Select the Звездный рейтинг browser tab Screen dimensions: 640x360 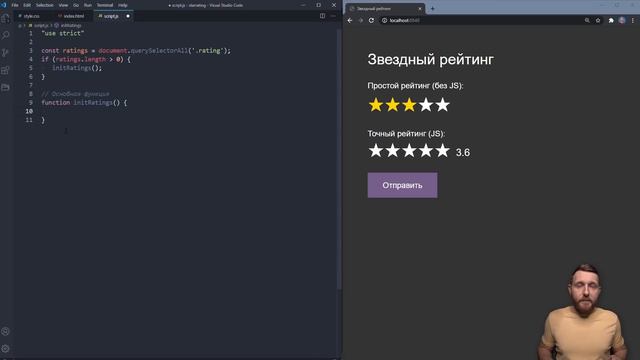pos(384,9)
